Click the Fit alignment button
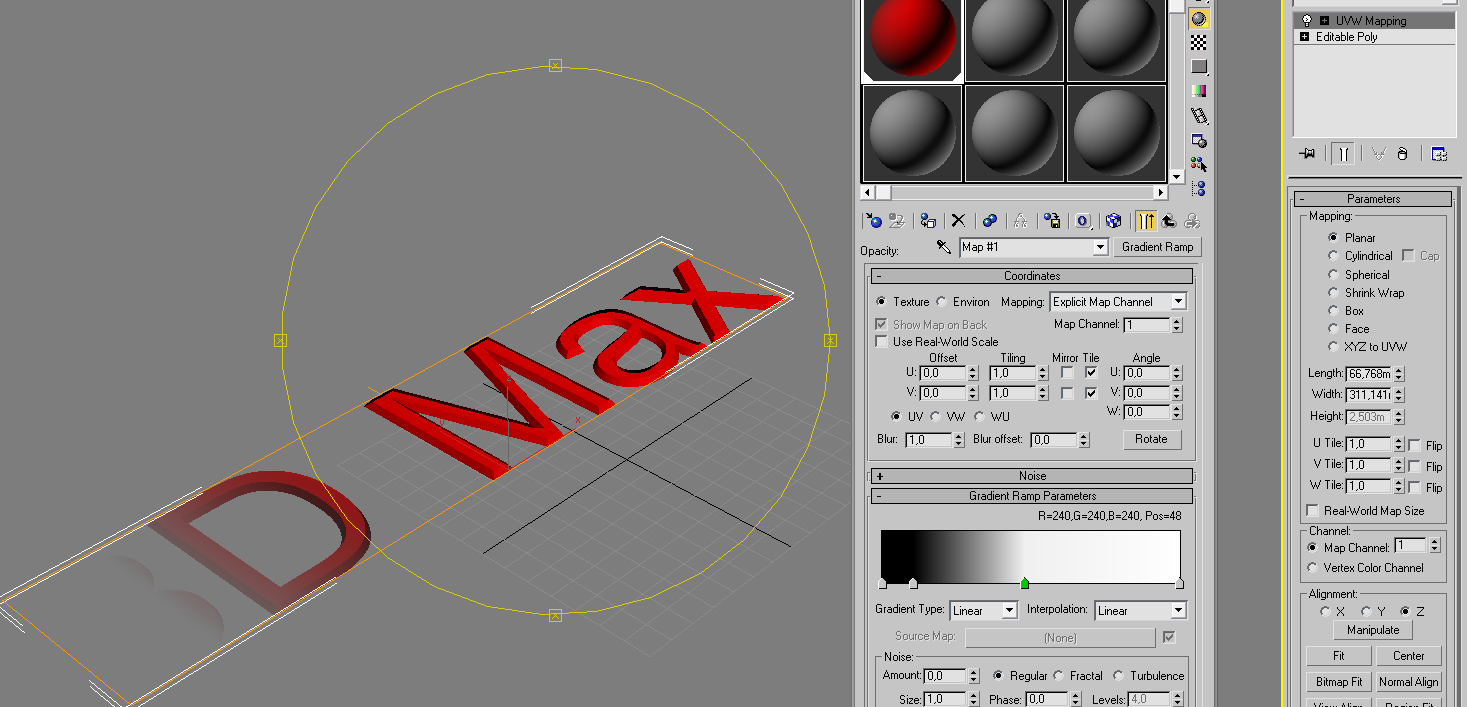1467x707 pixels. [1338, 656]
